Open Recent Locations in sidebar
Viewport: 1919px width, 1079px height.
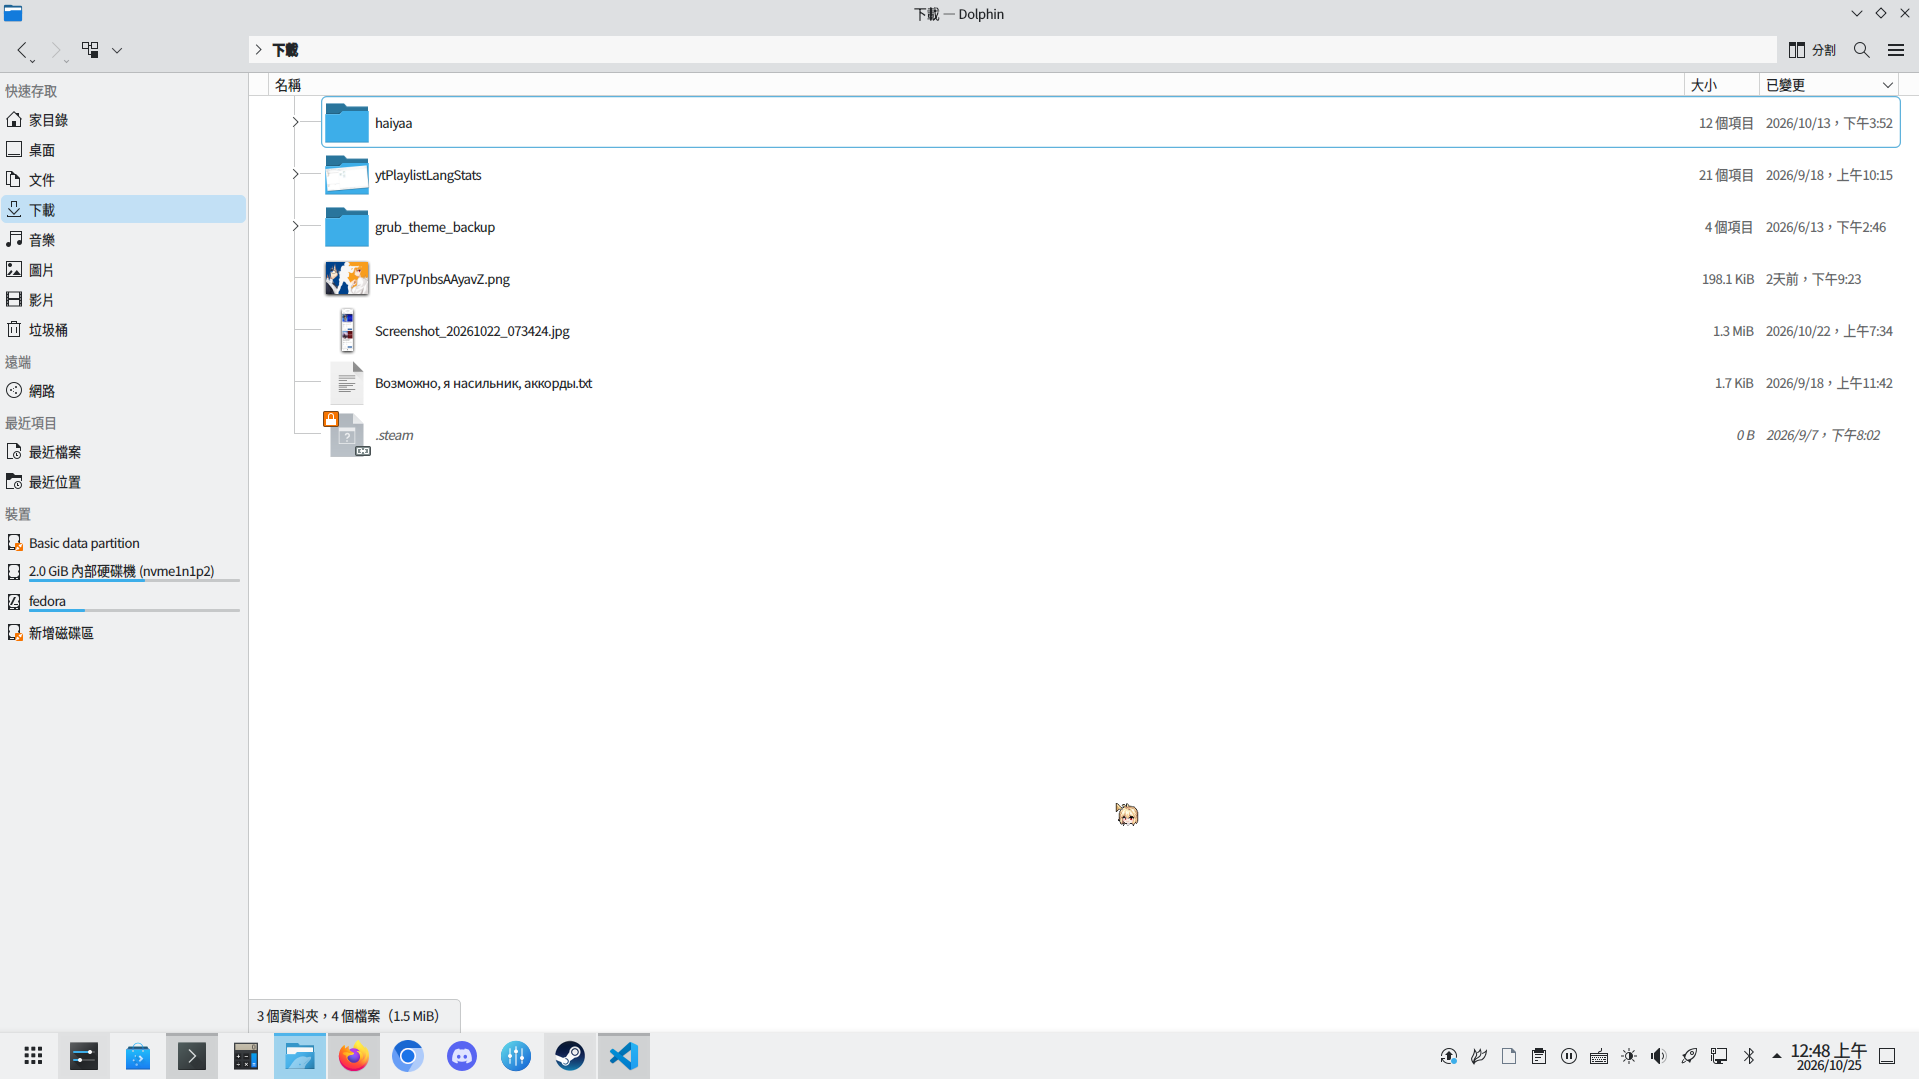point(123,482)
